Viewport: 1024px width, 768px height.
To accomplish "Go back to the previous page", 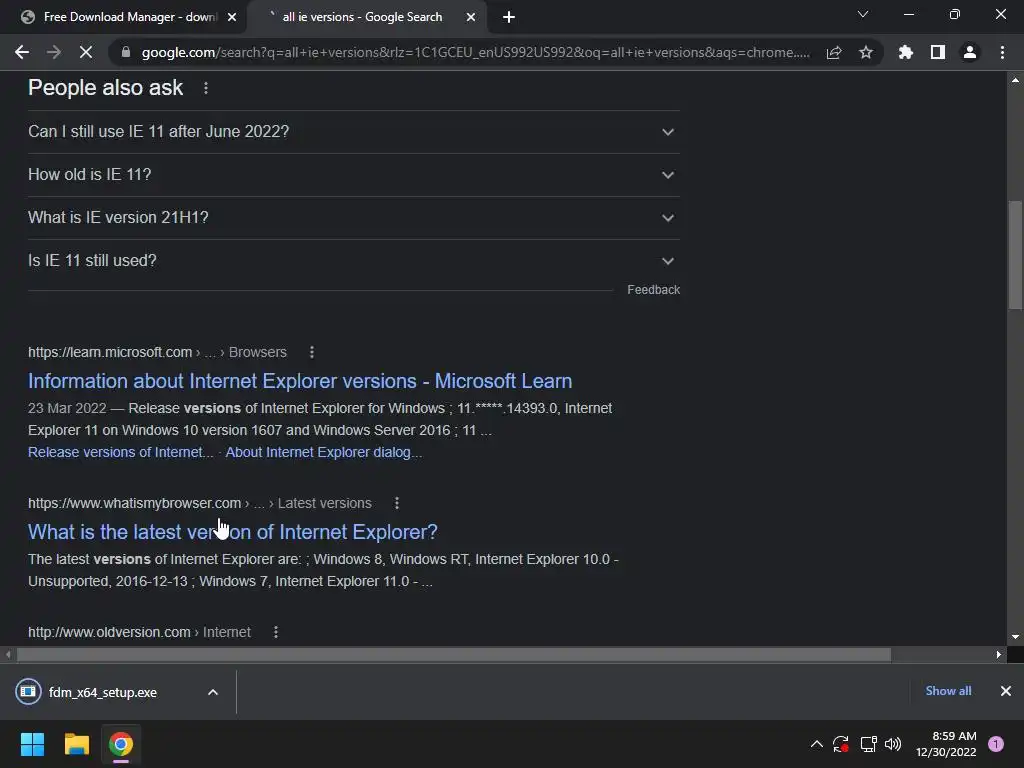I will pos(22,52).
